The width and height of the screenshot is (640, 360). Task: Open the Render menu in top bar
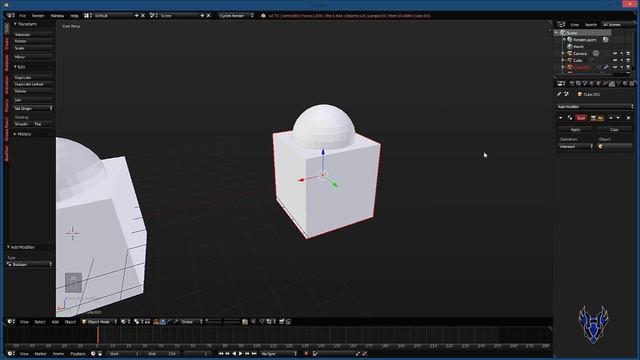coord(38,16)
